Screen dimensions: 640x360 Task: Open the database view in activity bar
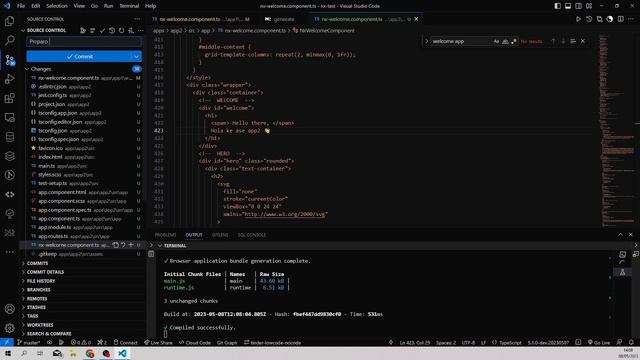pos(9,137)
